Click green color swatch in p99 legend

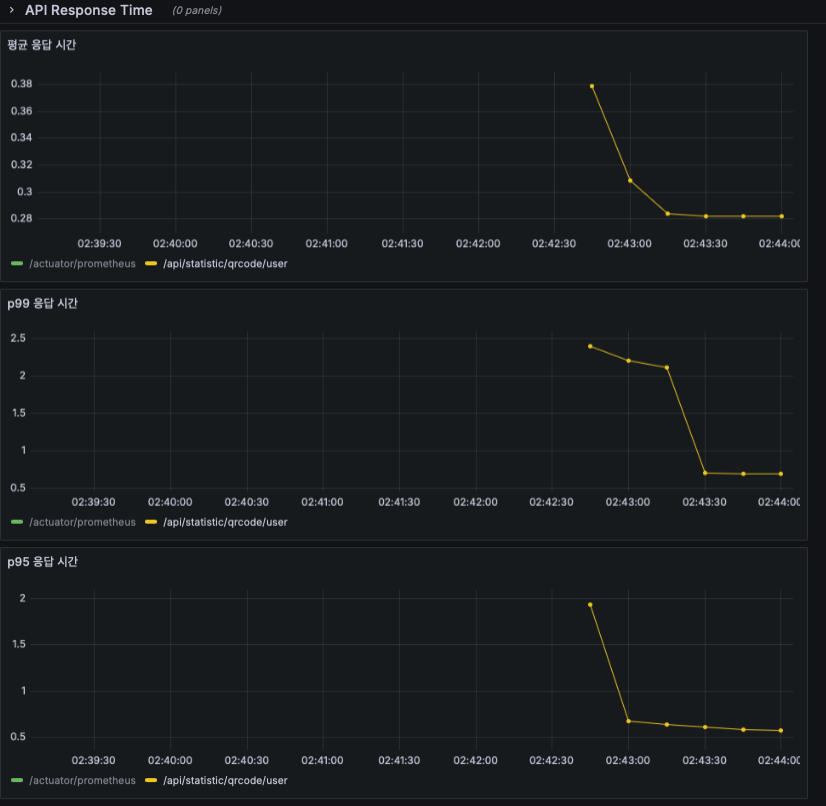tap(17, 522)
